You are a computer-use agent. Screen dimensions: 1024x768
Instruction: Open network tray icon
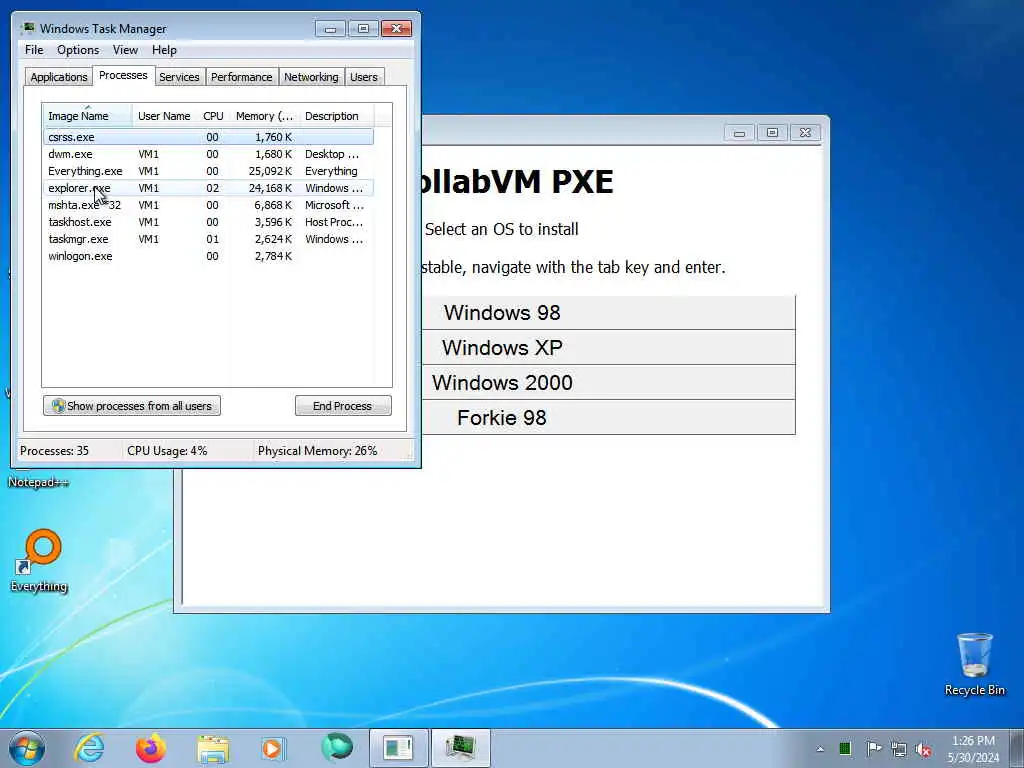pyautogui.click(x=899, y=749)
